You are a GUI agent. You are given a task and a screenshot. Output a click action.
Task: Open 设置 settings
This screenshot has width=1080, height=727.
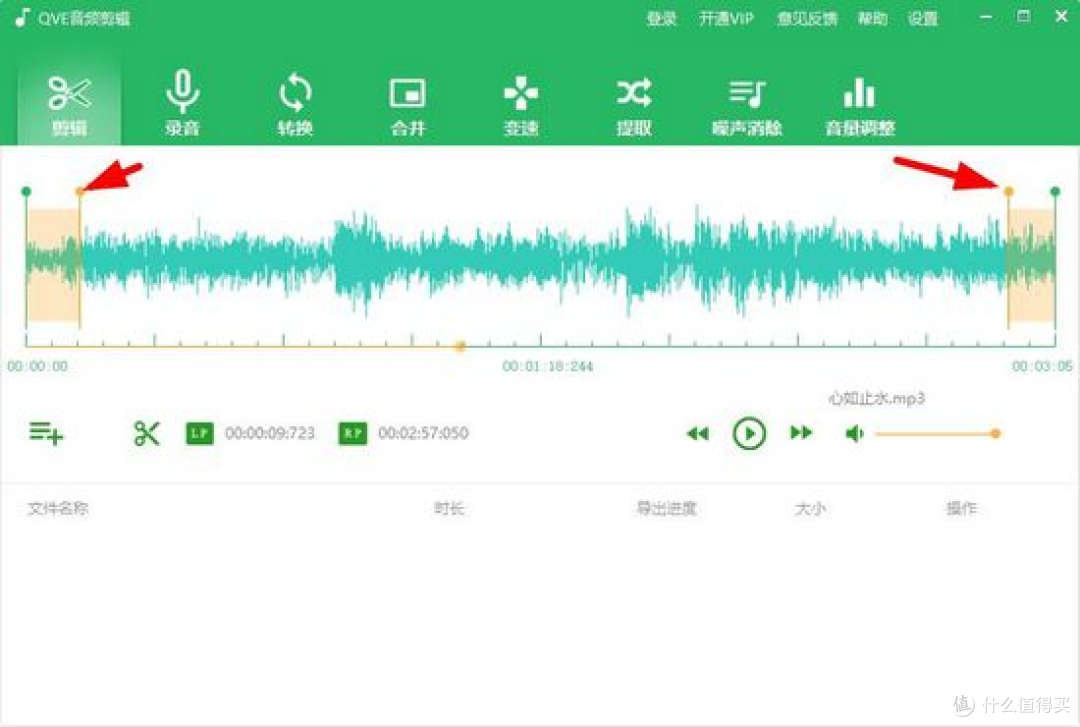pyautogui.click(x=922, y=19)
